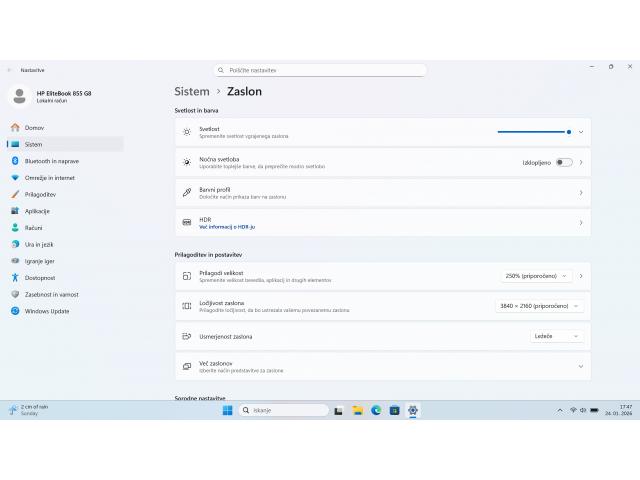Viewport: 640px width, 480px height.
Task: Open Omrežje in internet section
Action: click(x=49, y=177)
